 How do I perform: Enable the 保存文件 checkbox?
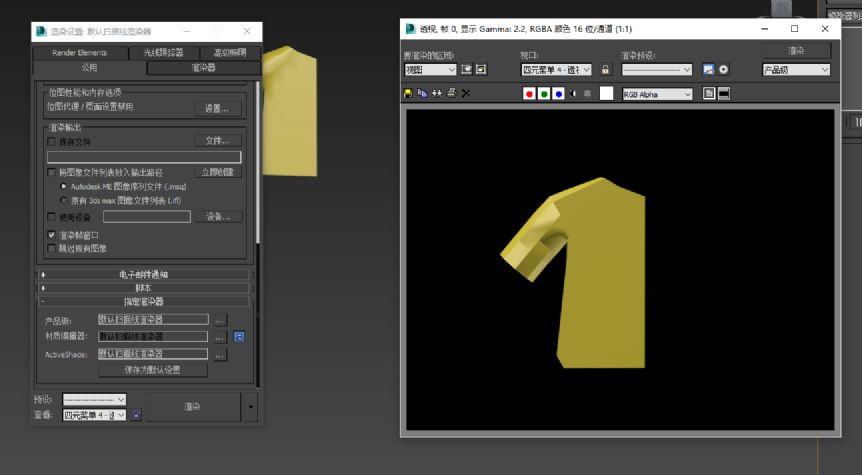click(x=52, y=142)
